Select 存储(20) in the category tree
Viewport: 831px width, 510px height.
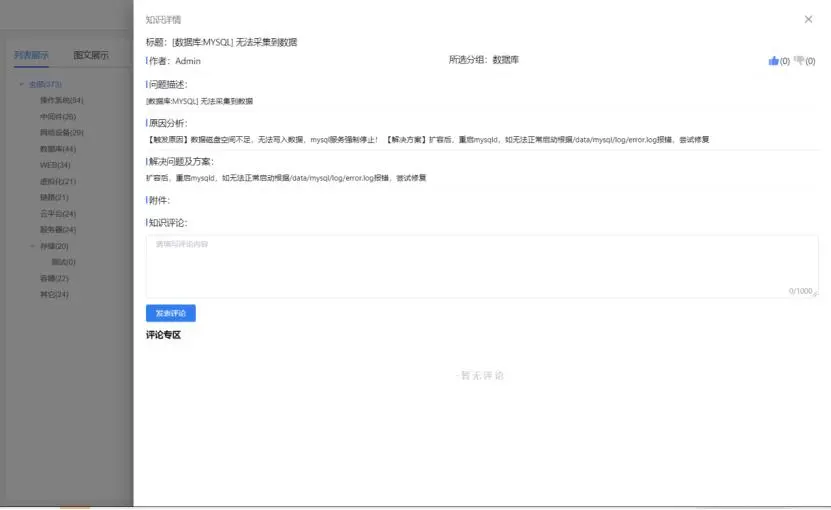pyautogui.click(x=54, y=246)
